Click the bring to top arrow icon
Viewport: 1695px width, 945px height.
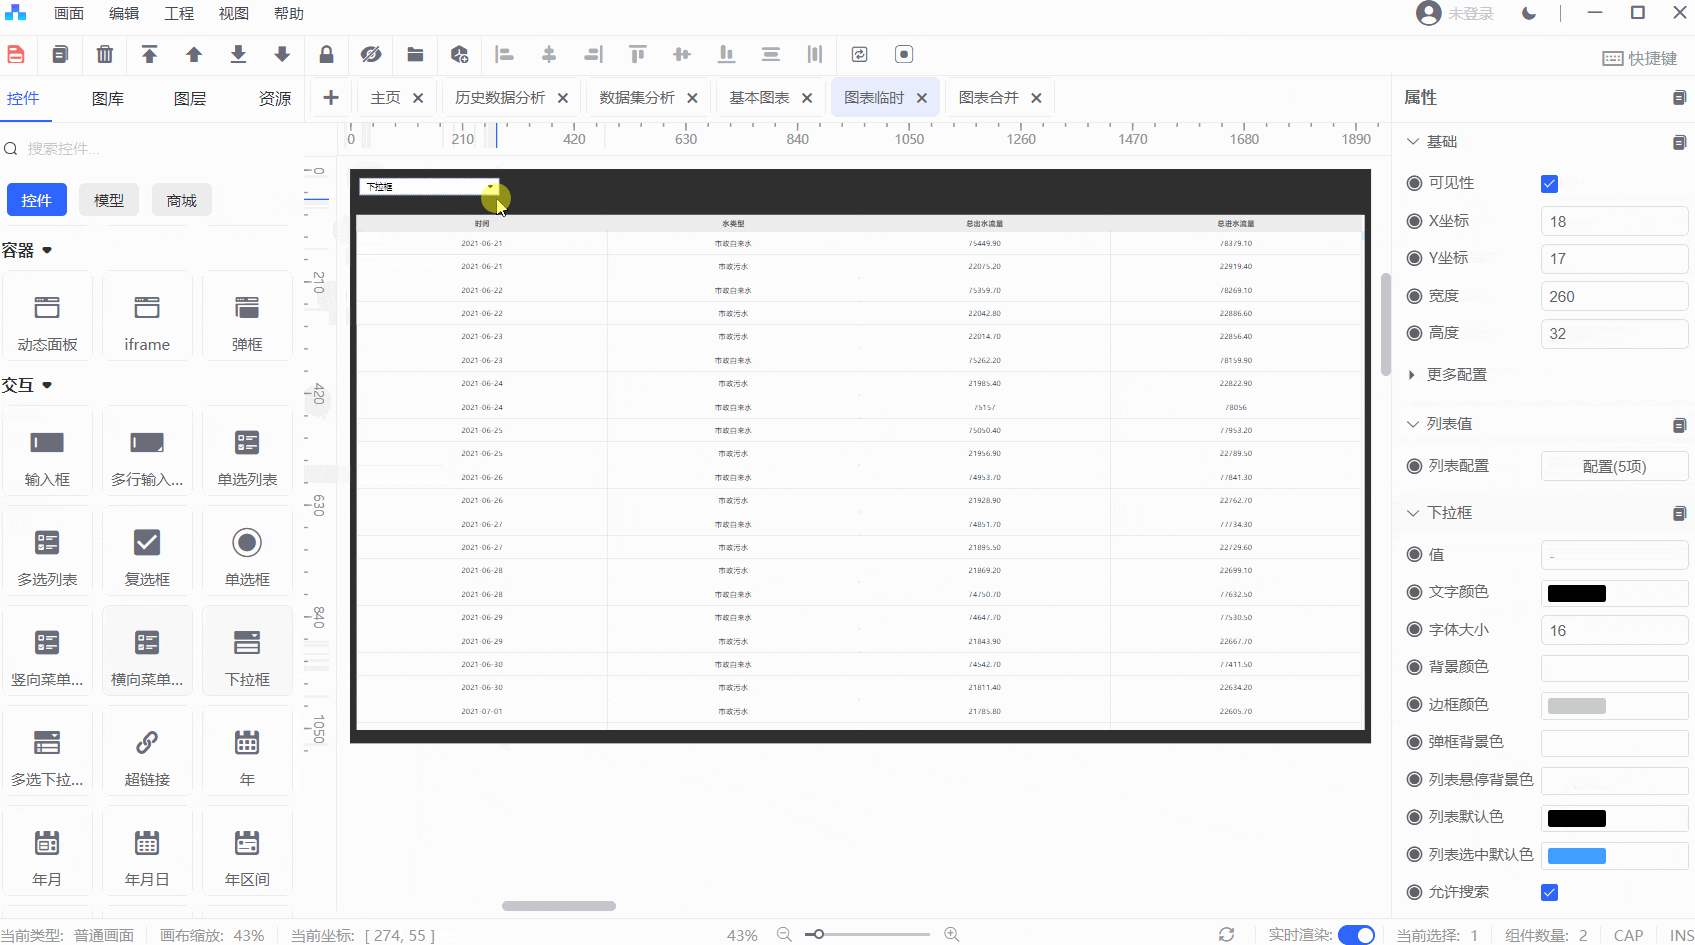pyautogui.click(x=149, y=55)
